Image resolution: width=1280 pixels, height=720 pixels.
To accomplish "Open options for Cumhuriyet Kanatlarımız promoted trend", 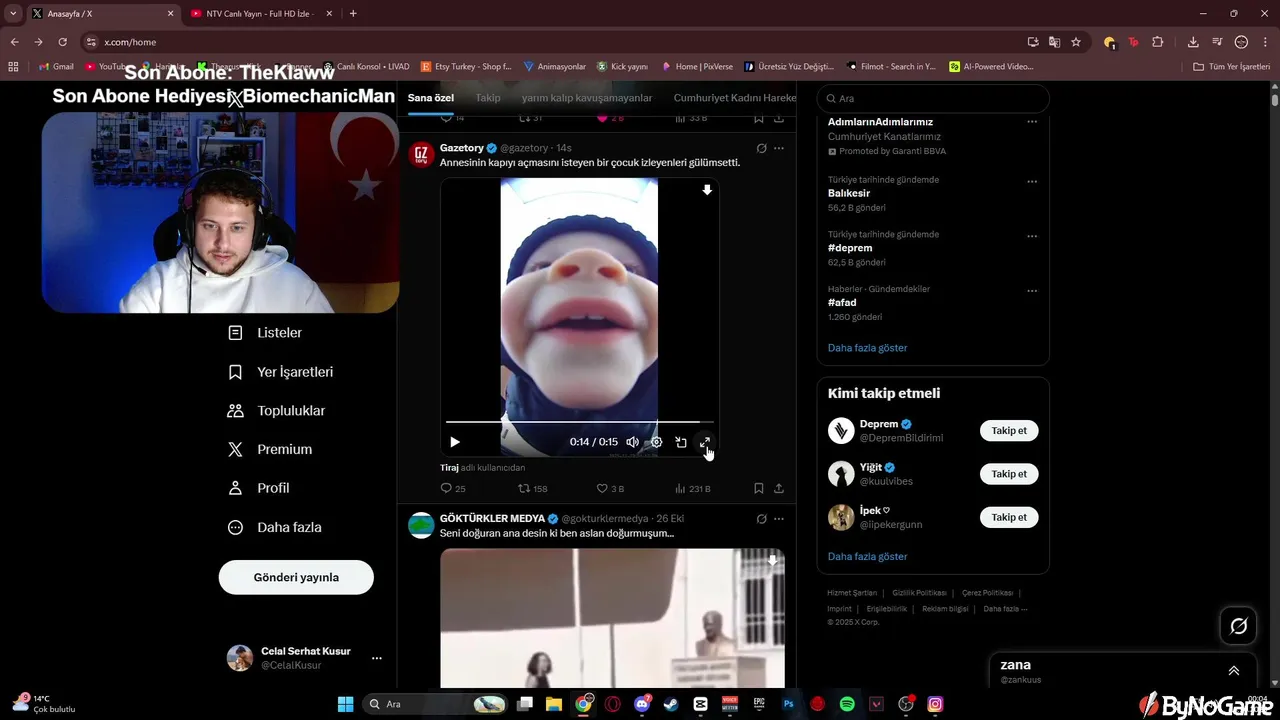I will (1032, 122).
